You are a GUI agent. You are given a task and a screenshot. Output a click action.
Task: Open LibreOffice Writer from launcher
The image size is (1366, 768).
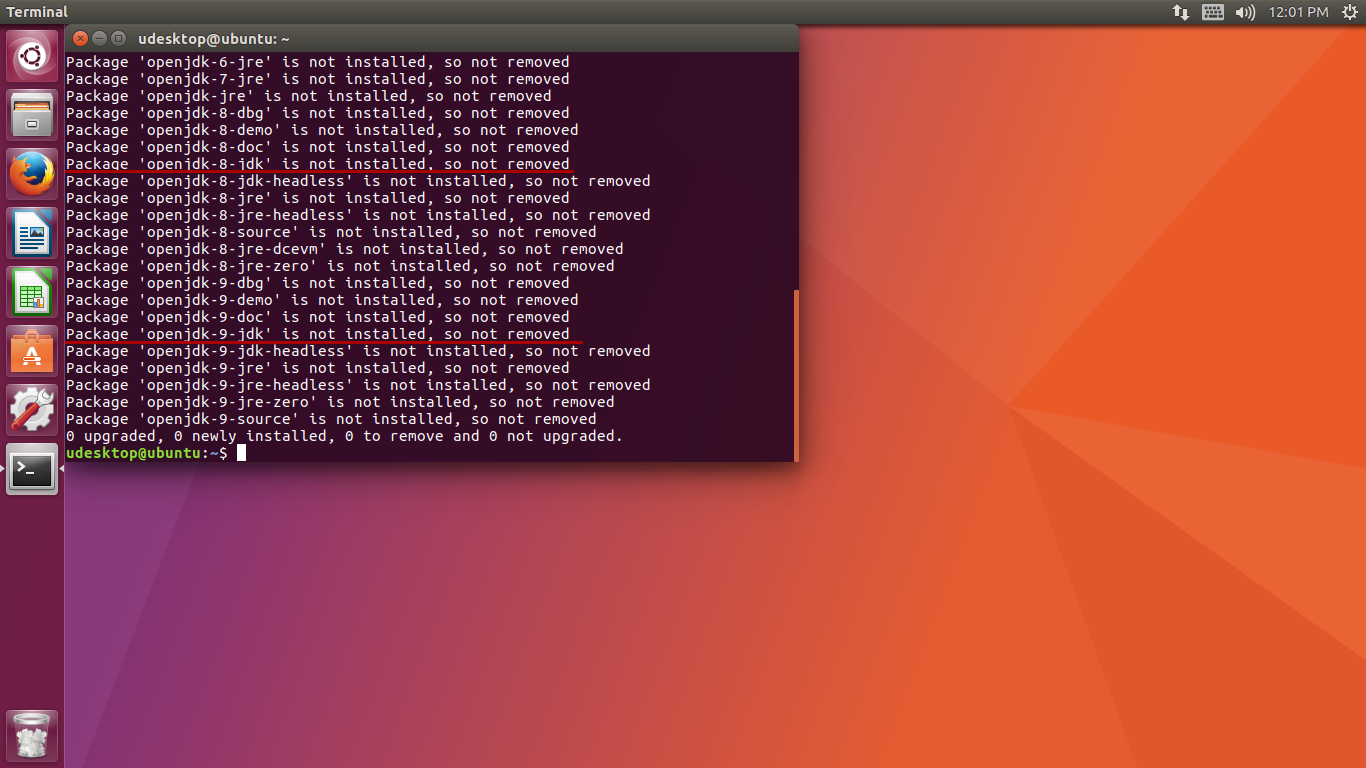pyautogui.click(x=32, y=233)
